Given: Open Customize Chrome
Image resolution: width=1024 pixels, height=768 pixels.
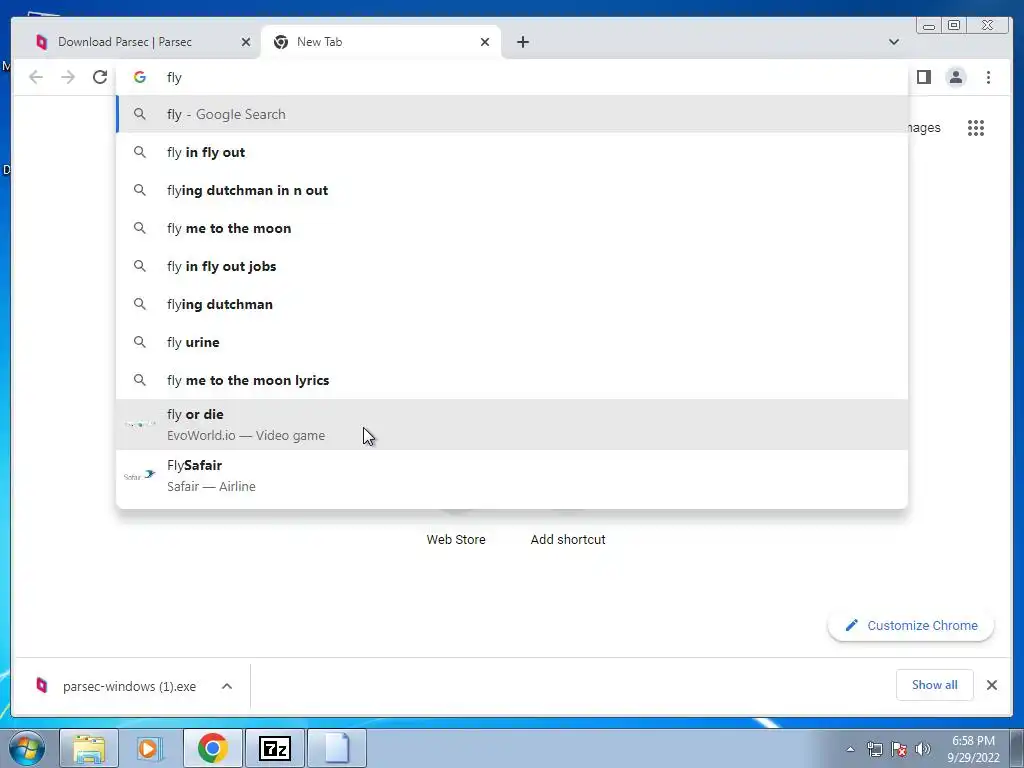Looking at the screenshot, I should tap(911, 626).
